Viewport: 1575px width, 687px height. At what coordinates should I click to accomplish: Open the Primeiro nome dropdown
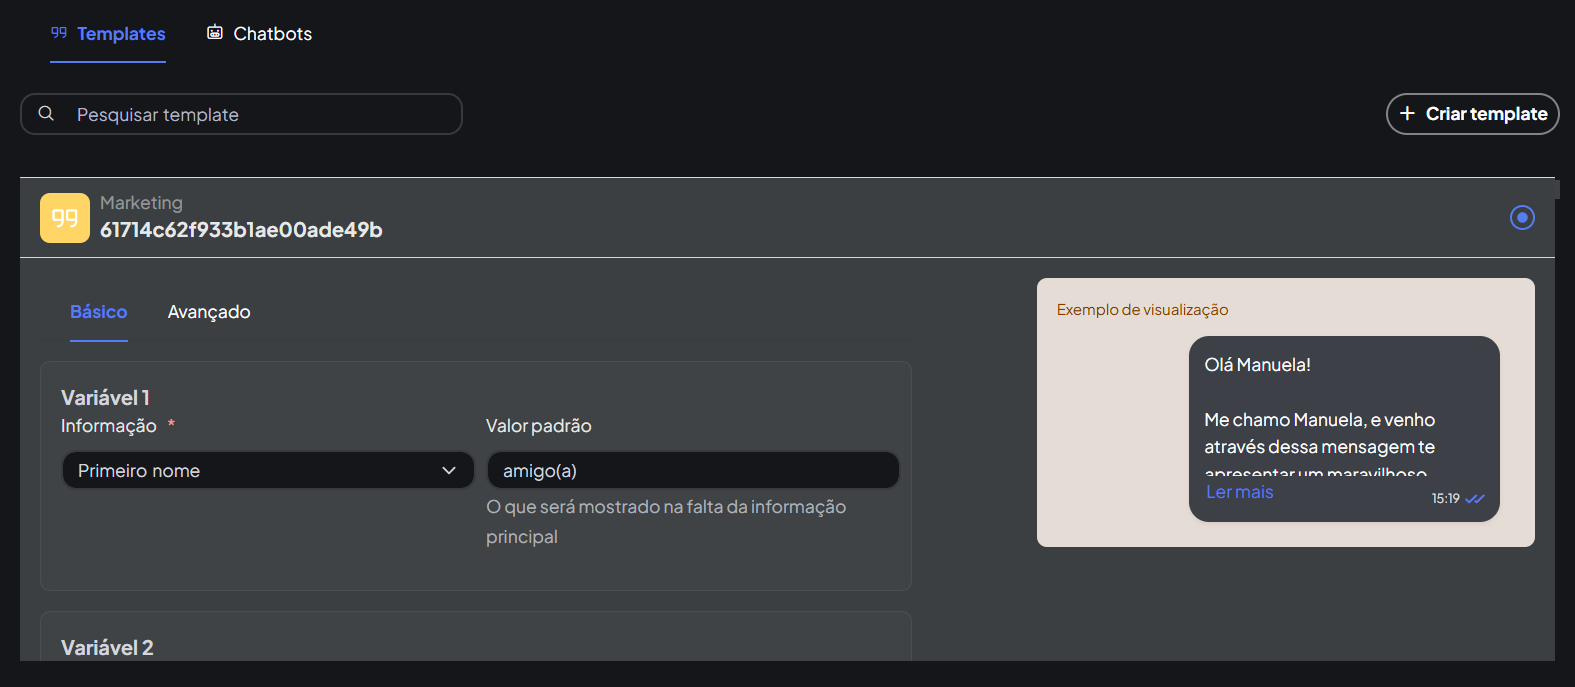click(267, 471)
